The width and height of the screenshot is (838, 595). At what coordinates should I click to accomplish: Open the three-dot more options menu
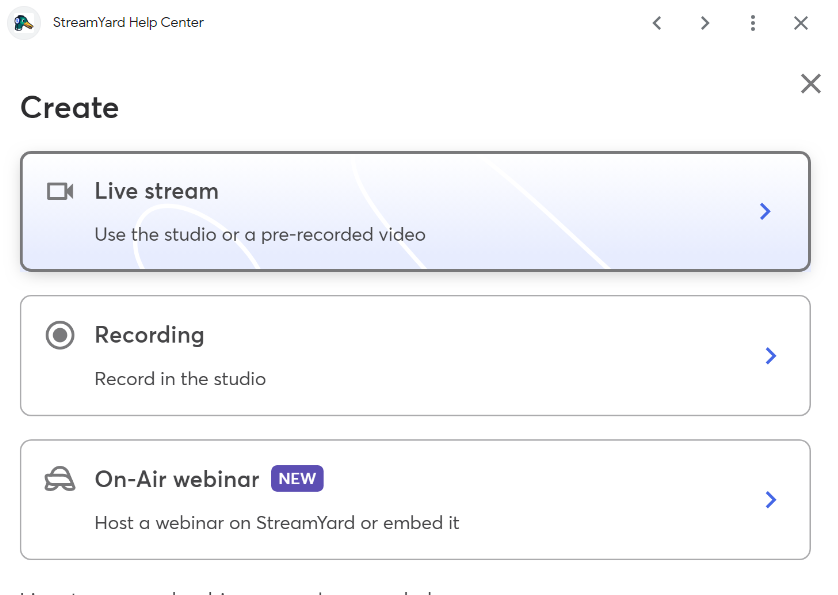752,23
